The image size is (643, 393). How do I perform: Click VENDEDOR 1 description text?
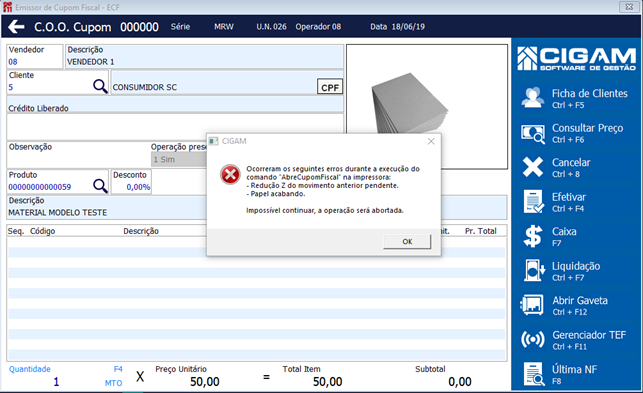91,62
